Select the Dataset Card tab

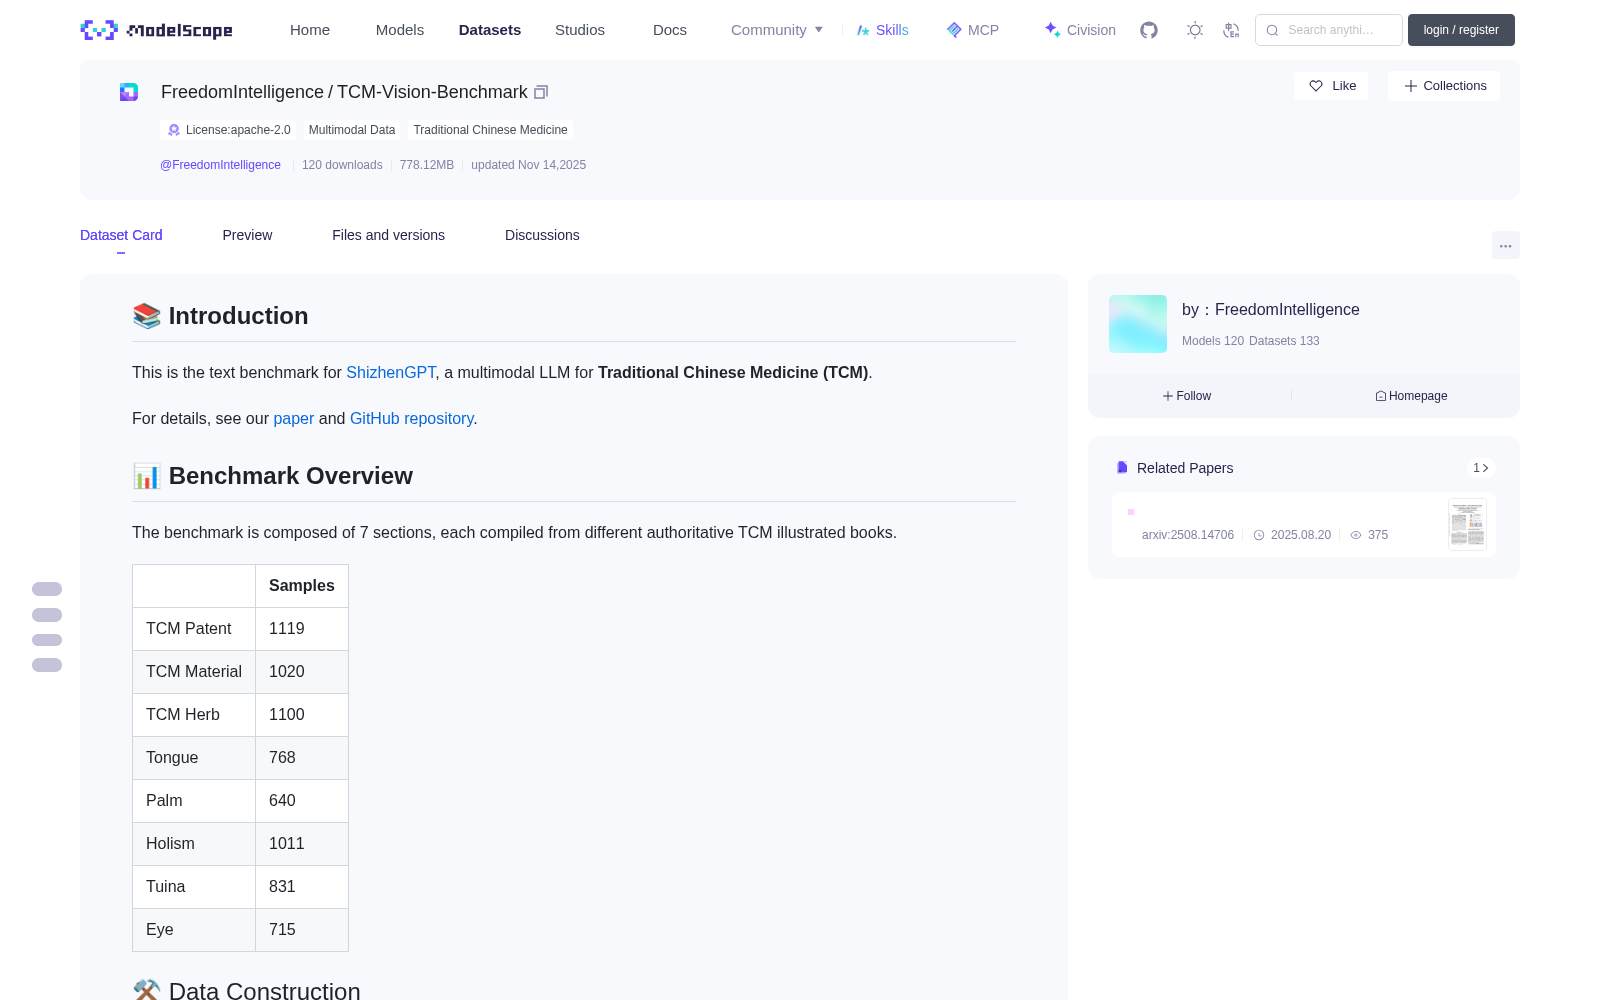click(x=121, y=235)
